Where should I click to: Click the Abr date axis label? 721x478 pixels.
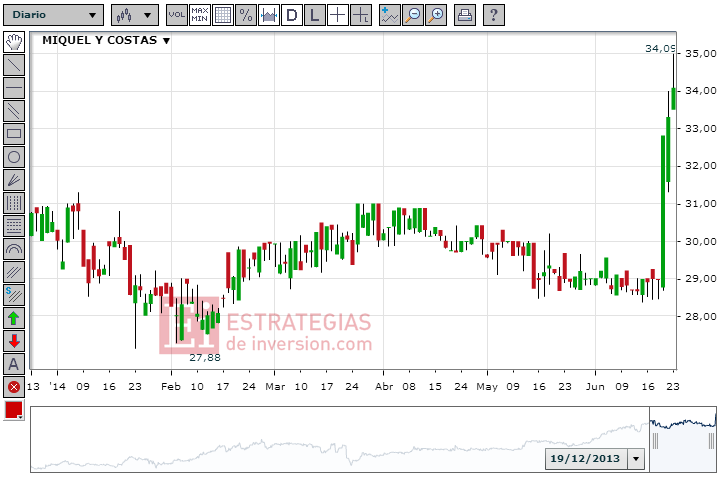[384, 387]
